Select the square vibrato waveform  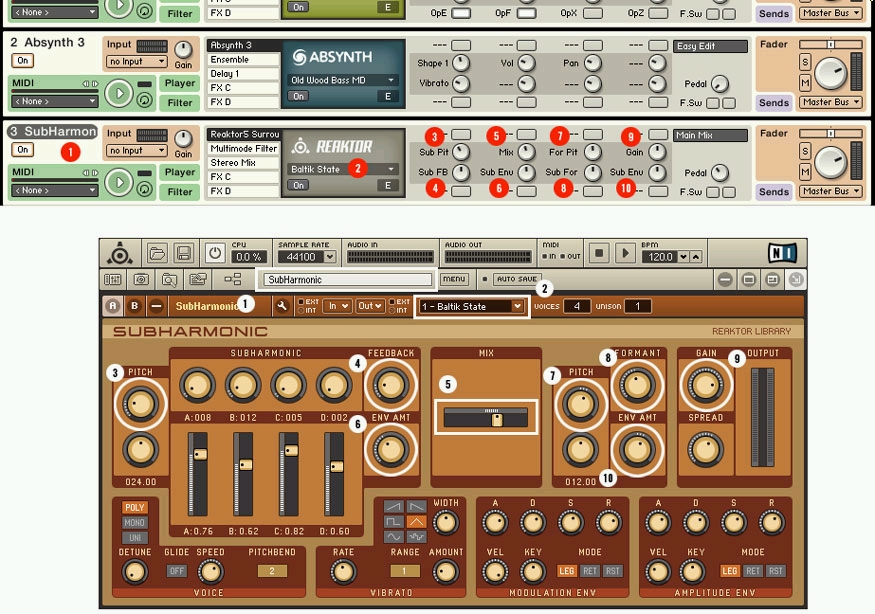click(393, 522)
